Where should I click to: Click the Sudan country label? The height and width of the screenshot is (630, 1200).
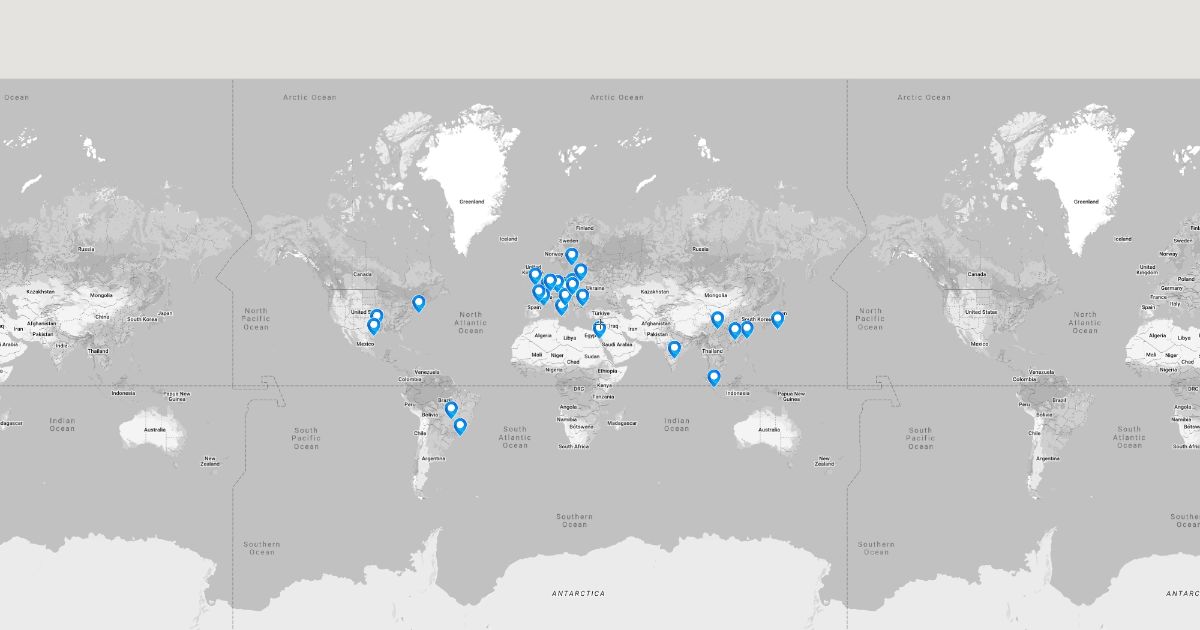coord(592,356)
